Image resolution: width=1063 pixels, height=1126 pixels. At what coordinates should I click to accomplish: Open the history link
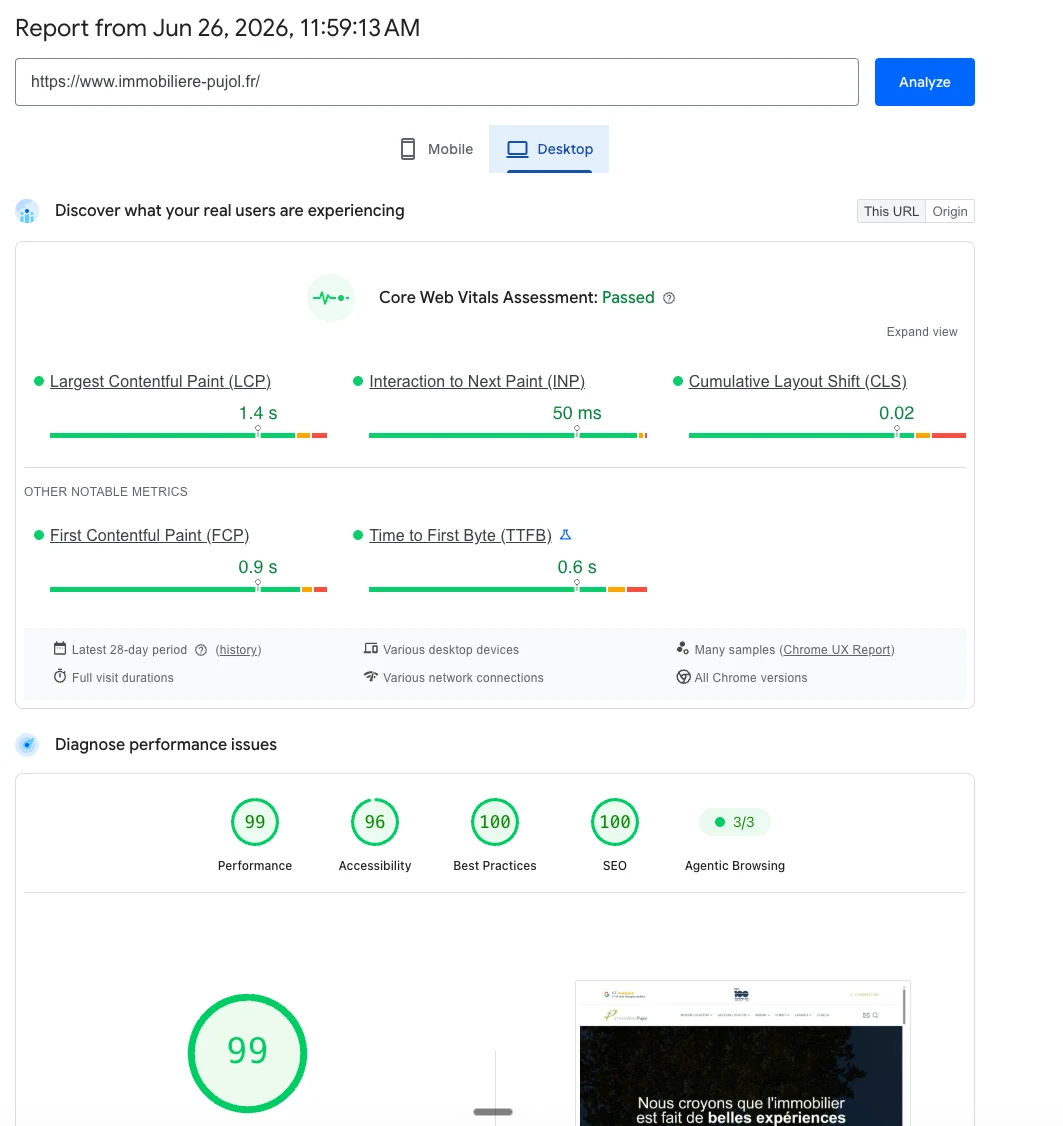[x=238, y=650]
